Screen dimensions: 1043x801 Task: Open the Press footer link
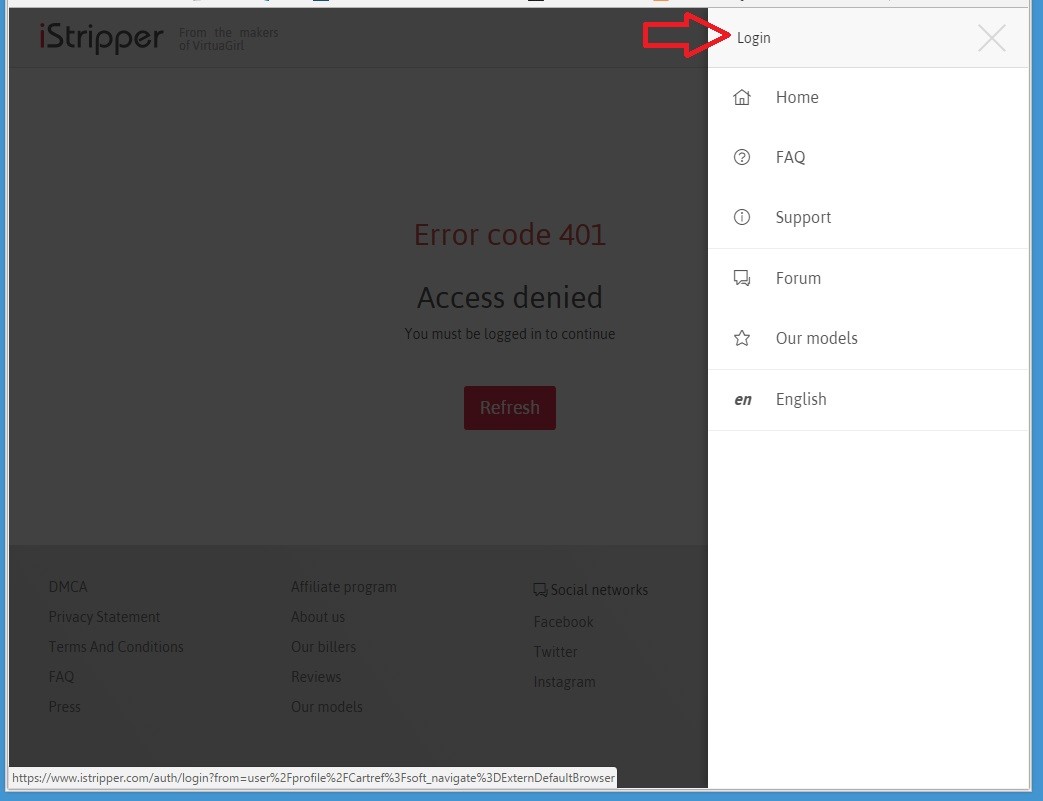tap(65, 707)
